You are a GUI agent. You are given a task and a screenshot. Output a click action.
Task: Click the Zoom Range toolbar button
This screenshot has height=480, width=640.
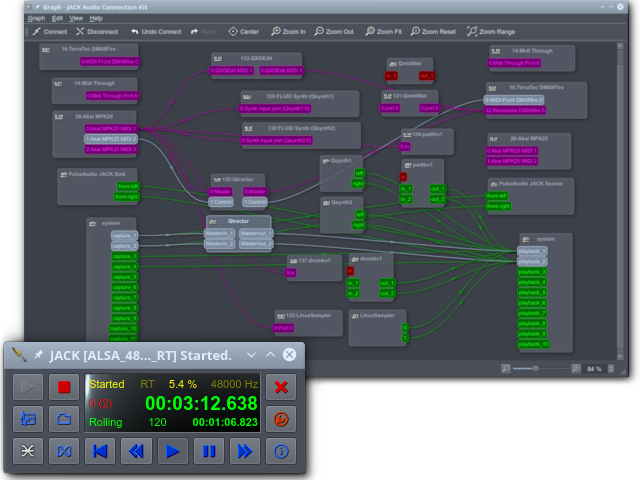tap(491, 31)
